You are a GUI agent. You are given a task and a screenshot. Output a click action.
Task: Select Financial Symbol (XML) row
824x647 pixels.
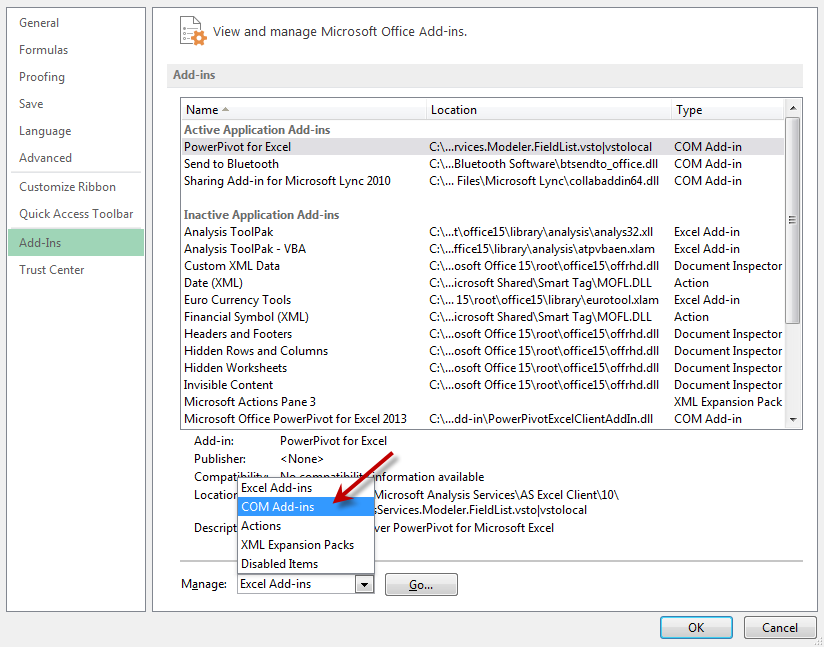(x=482, y=317)
